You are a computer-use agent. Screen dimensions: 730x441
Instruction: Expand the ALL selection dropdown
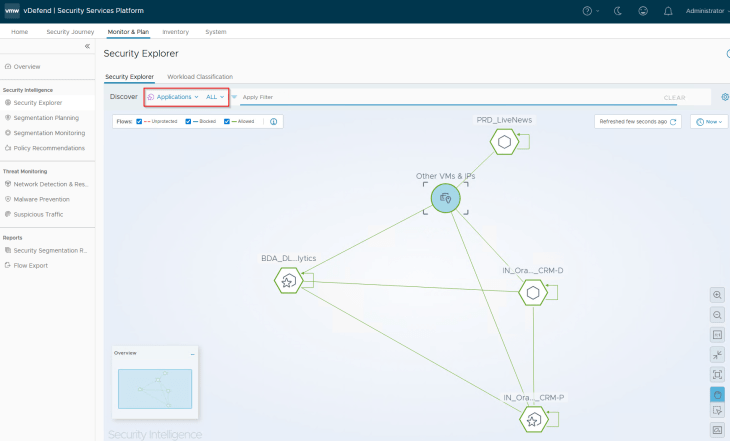(x=215, y=97)
